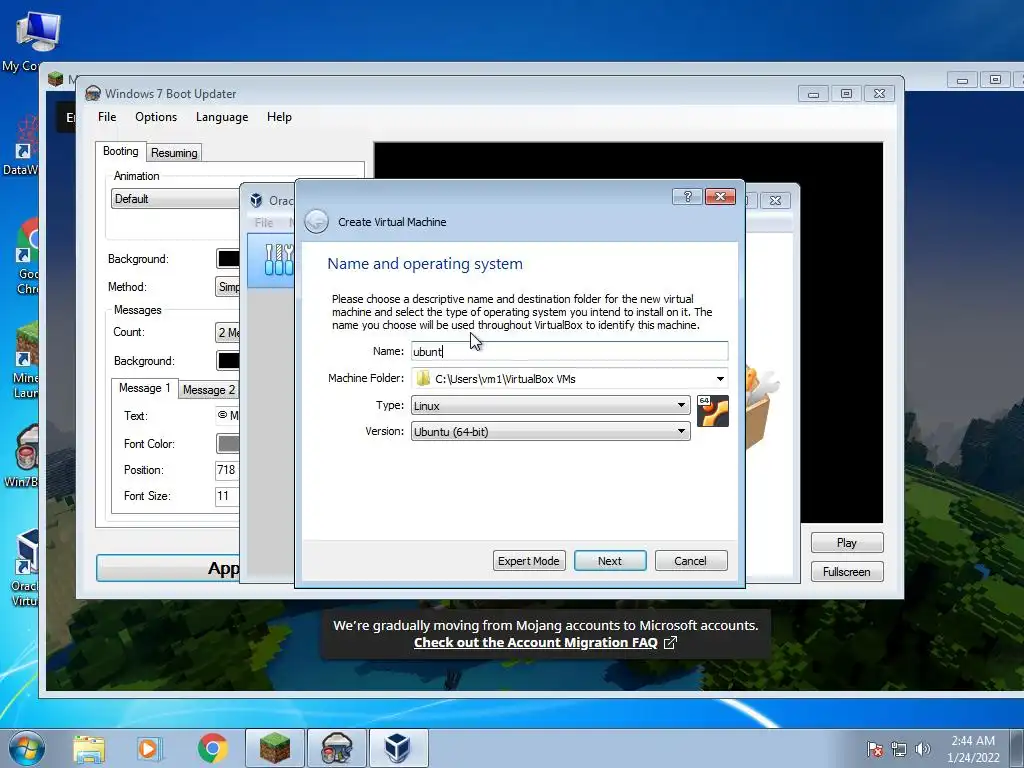Click the Next button
The image size is (1024, 768).
(610, 561)
